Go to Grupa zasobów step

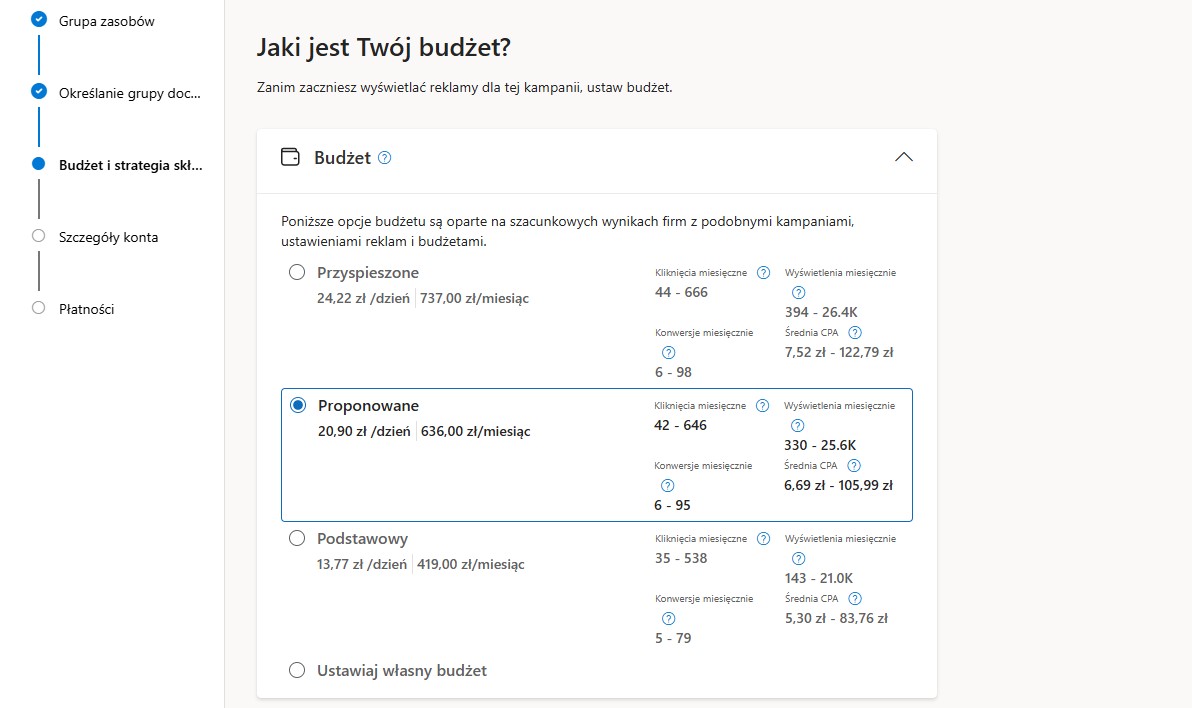tap(106, 21)
